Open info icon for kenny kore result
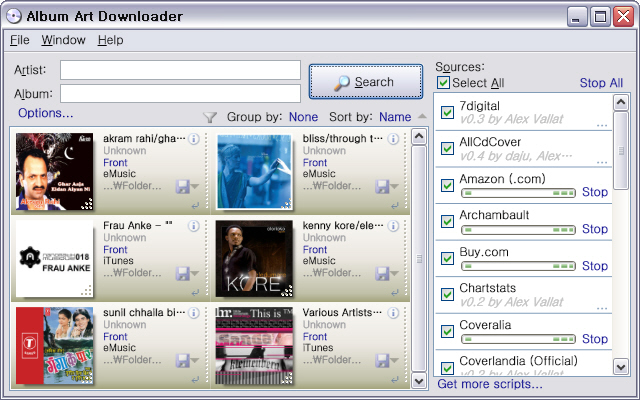Screen dimensions: 640x400 point(393,226)
